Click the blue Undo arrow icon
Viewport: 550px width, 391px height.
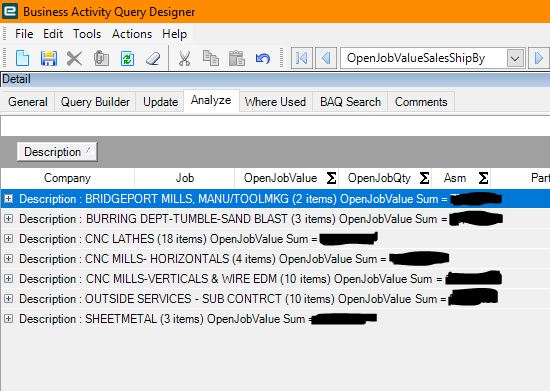(x=263, y=58)
